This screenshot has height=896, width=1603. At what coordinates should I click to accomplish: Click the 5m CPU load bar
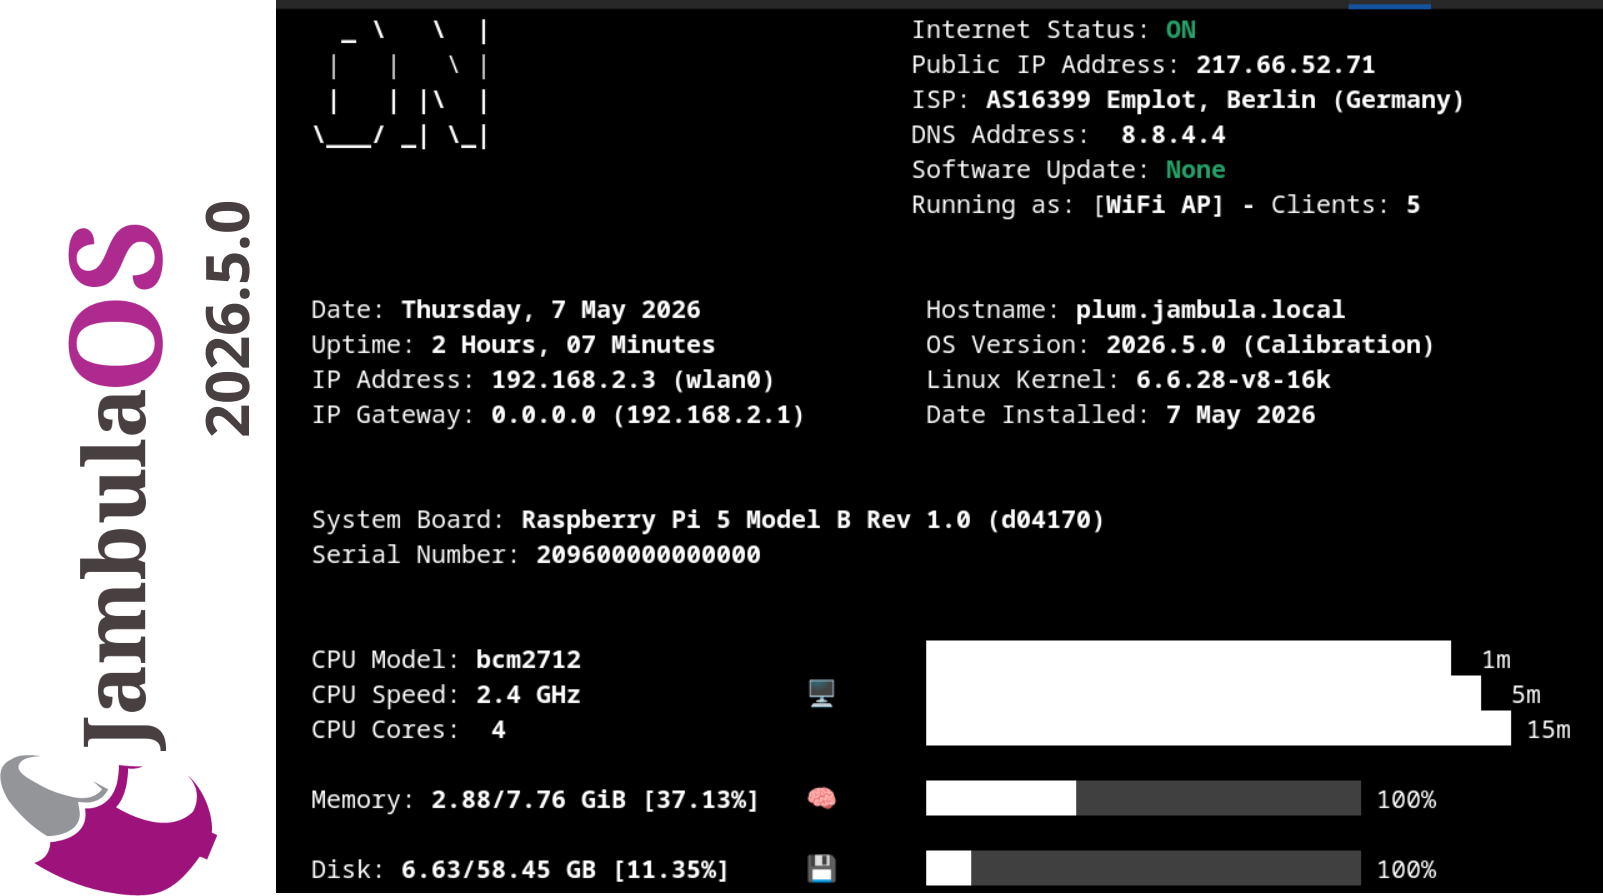pos(1203,693)
